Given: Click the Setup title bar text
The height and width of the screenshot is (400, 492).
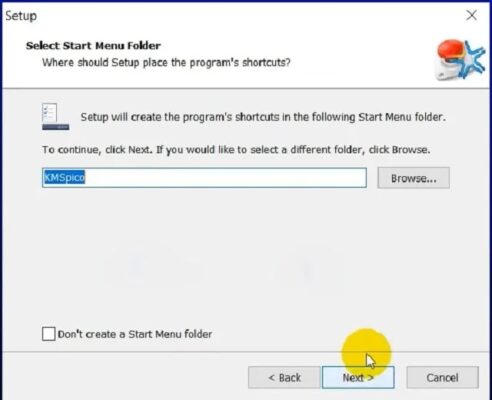Looking at the screenshot, I should pos(21,16).
